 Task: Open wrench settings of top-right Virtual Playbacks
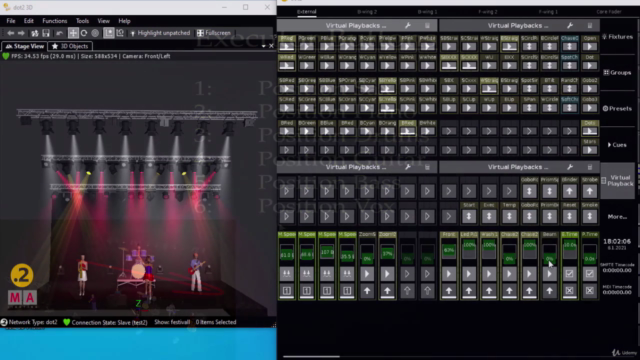[570, 26]
